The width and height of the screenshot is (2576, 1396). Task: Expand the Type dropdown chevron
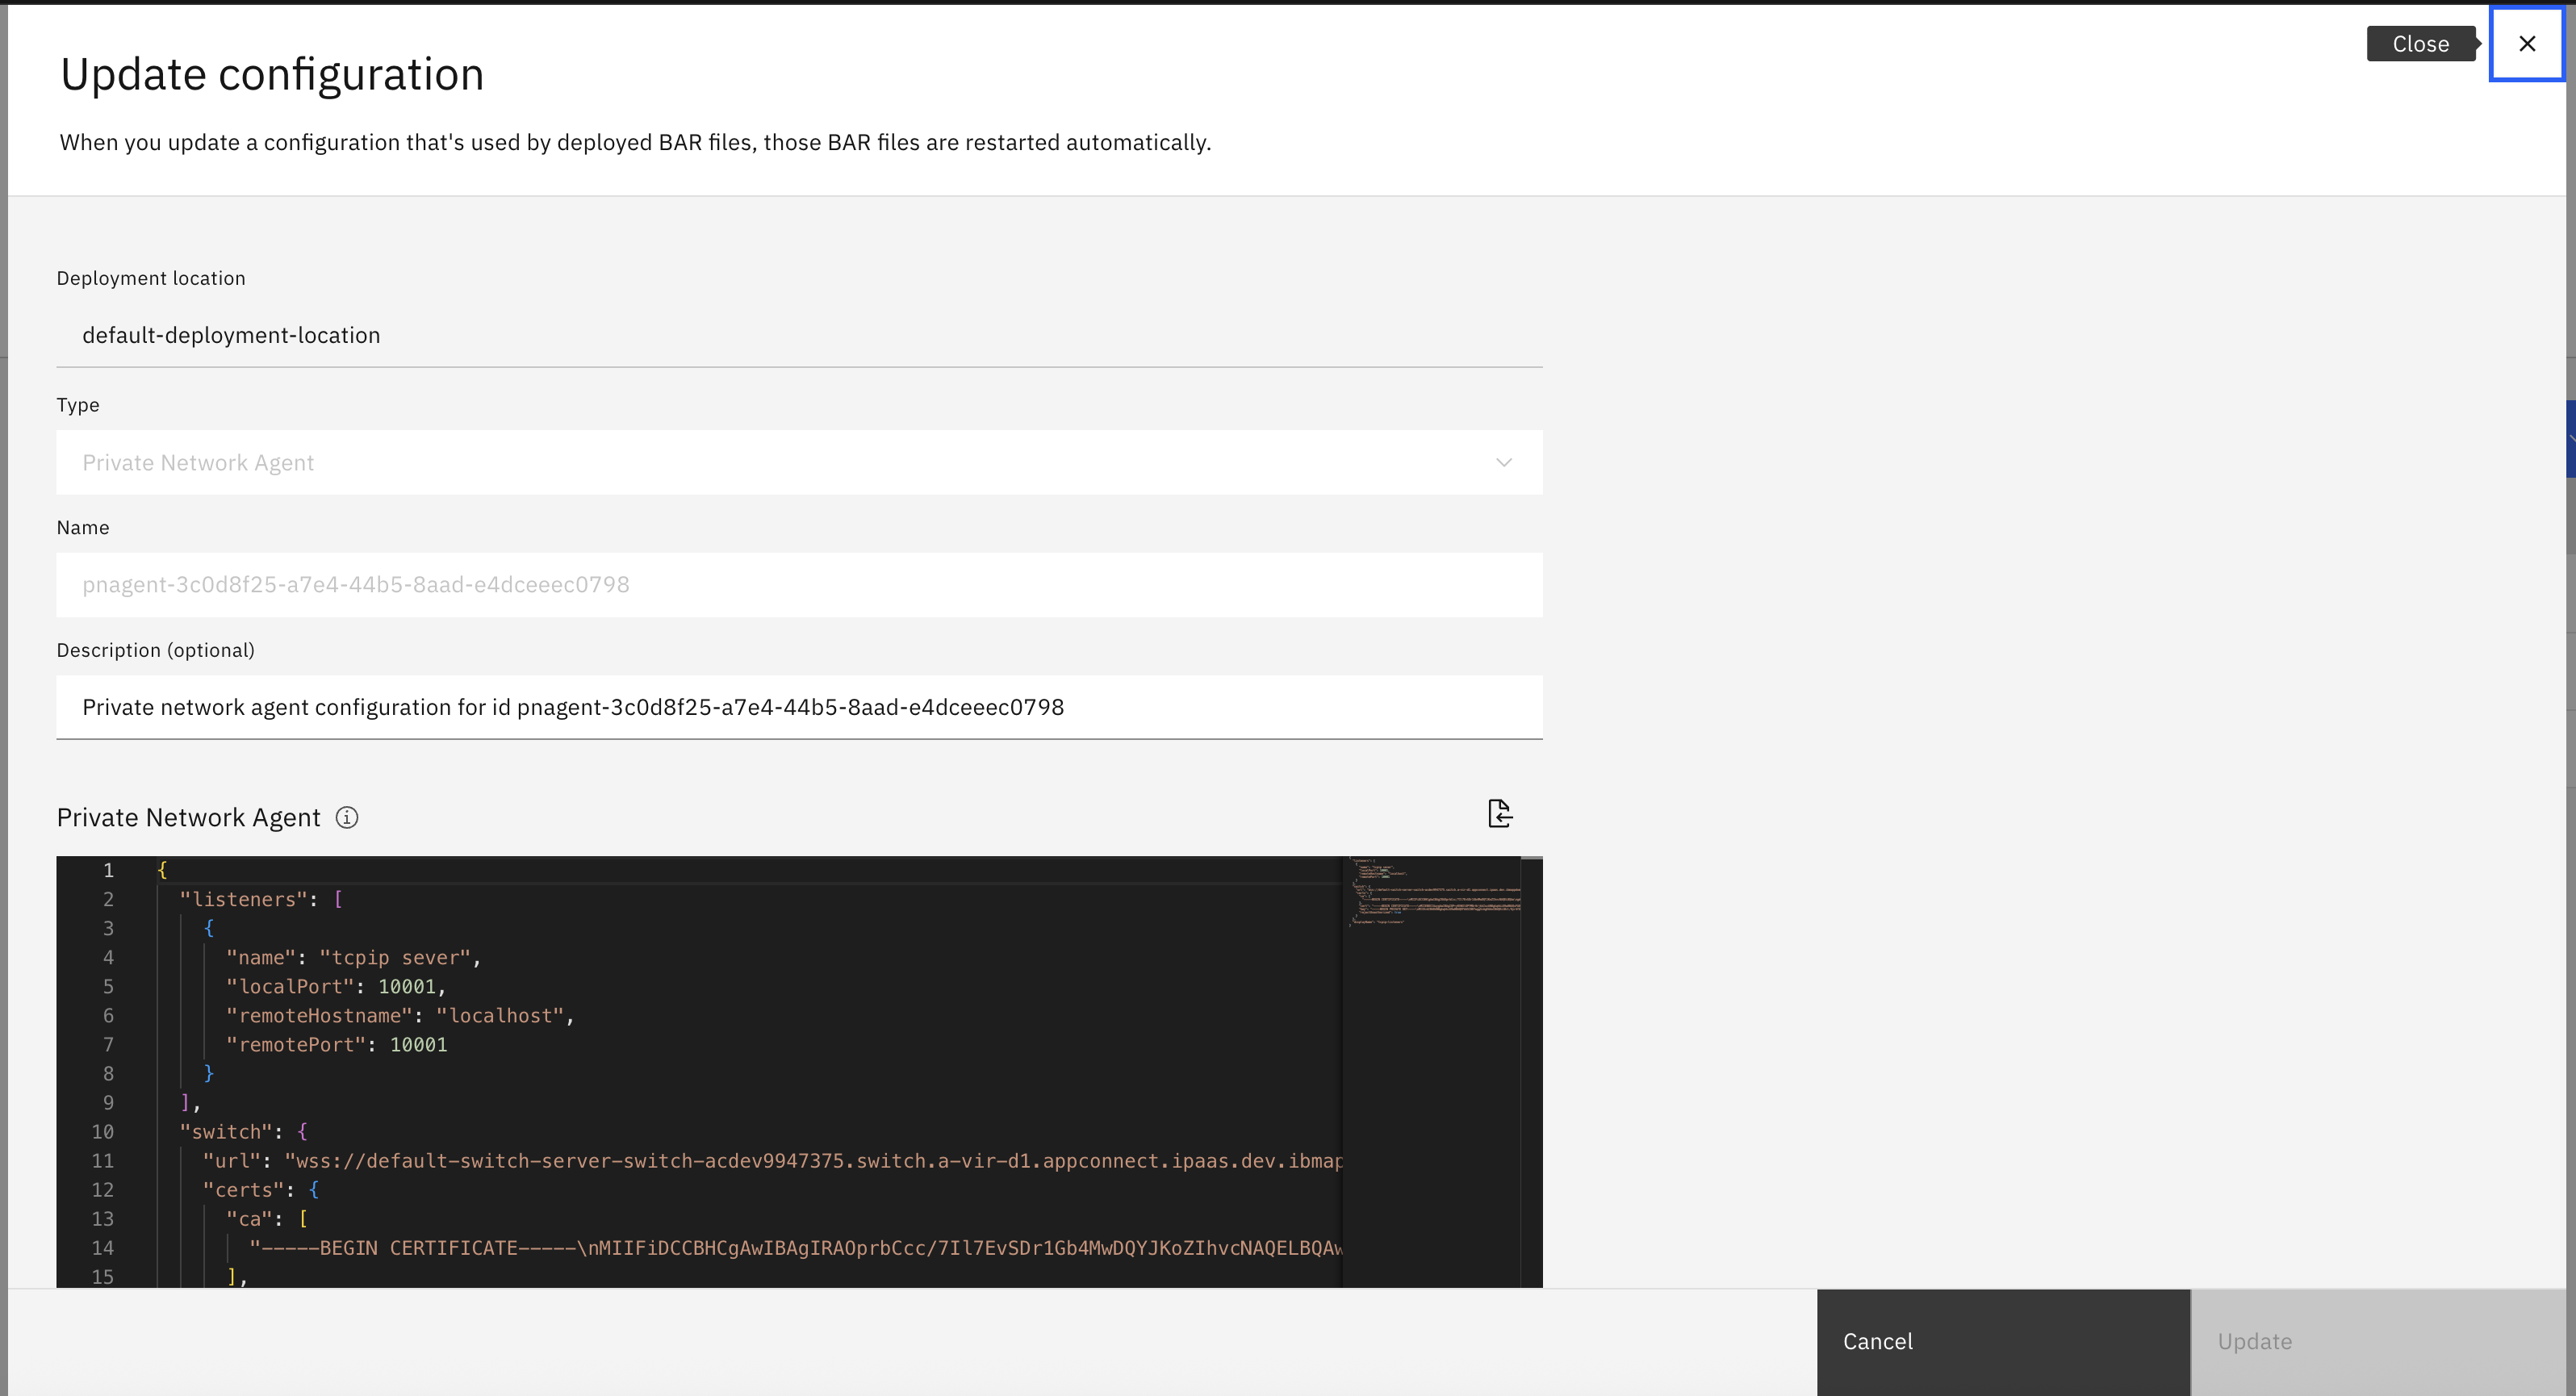click(1503, 463)
